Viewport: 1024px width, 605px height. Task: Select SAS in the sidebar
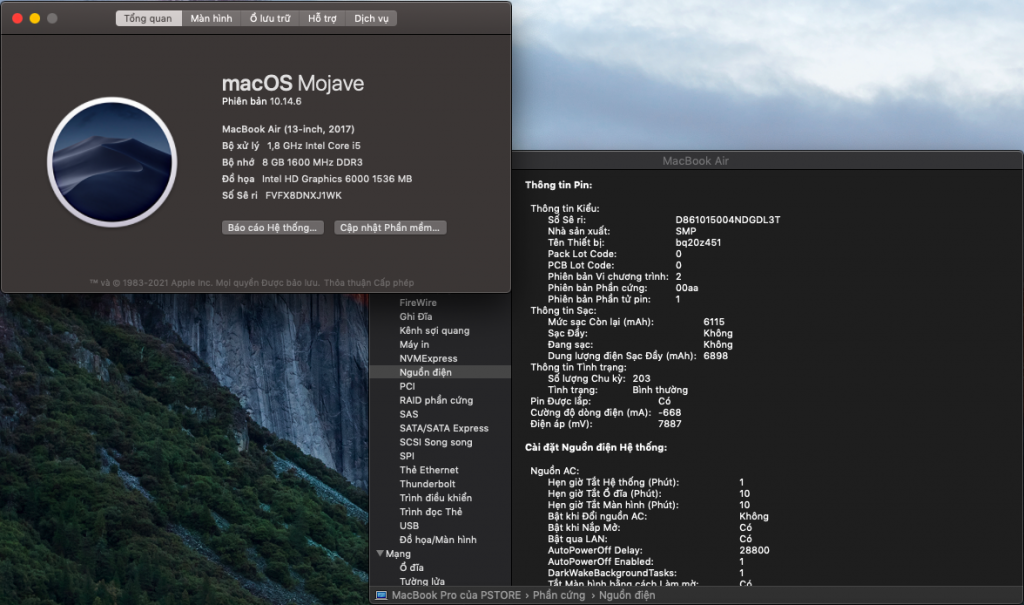(x=409, y=414)
